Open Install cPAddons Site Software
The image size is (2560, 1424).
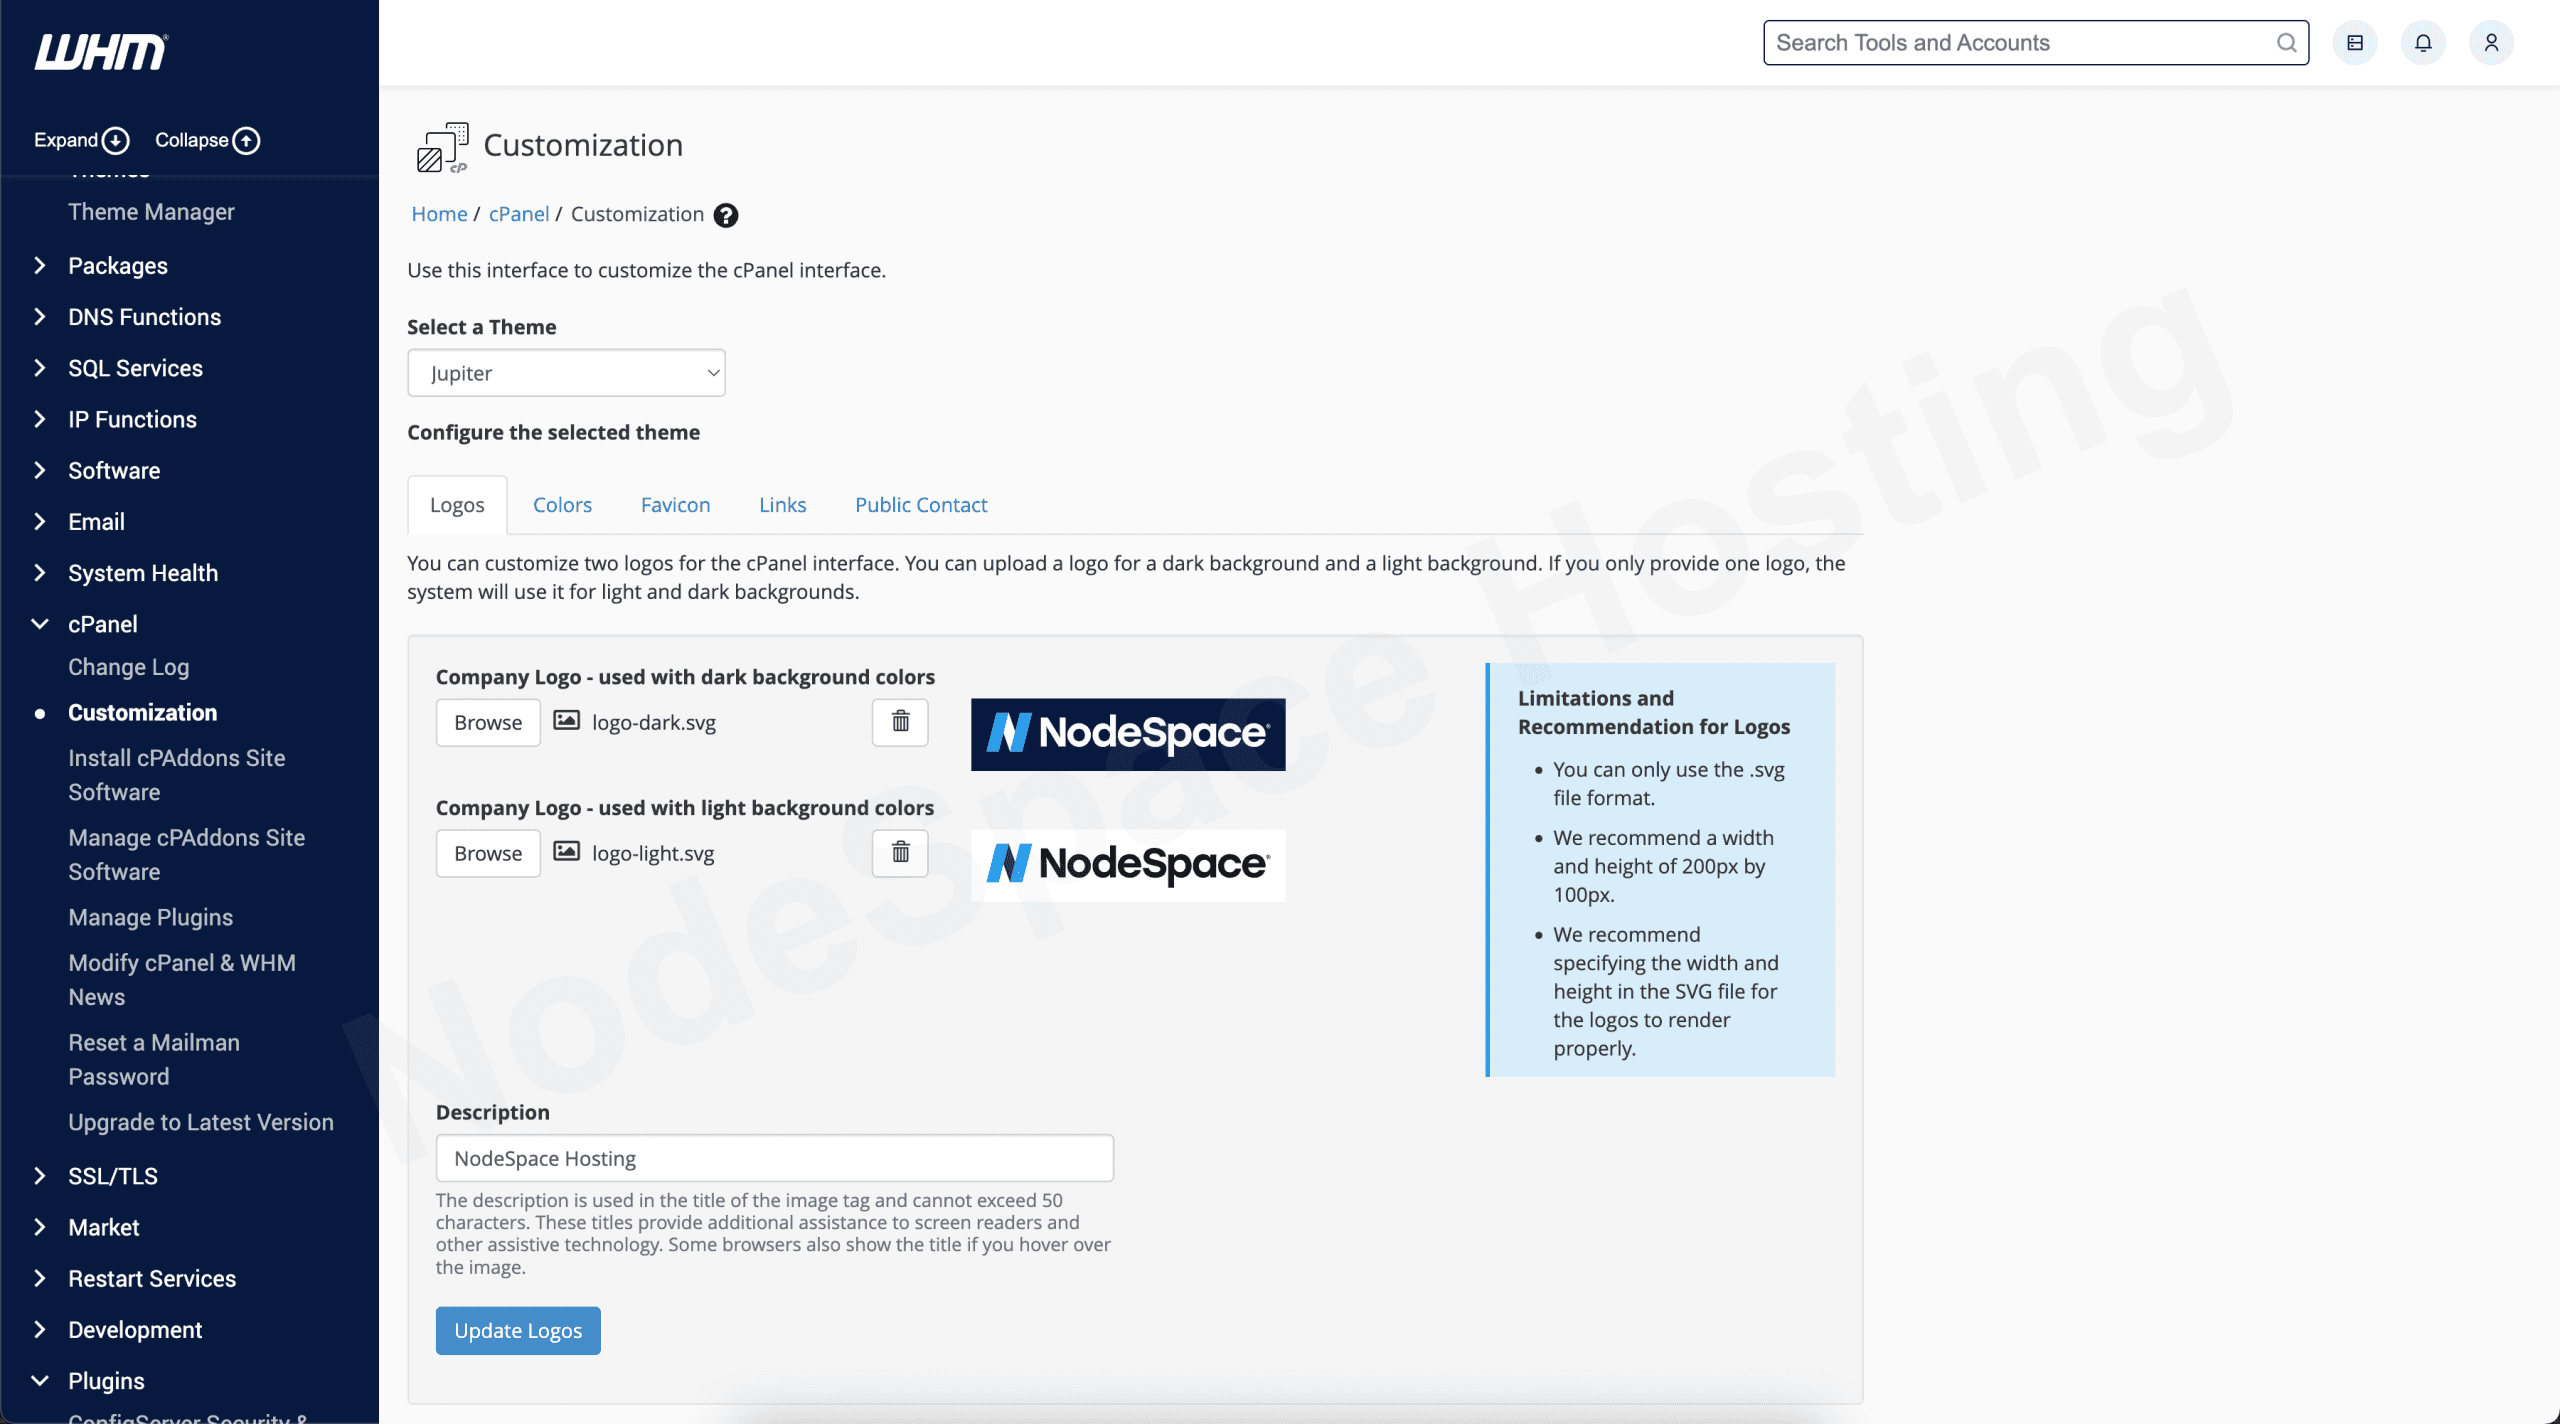[x=177, y=775]
